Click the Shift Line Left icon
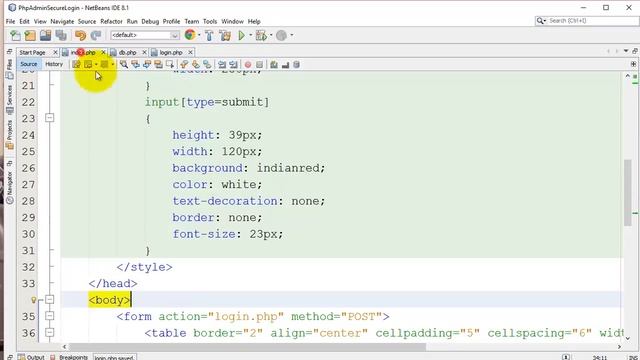Screen dimensions: 640x360 tap(222, 64)
